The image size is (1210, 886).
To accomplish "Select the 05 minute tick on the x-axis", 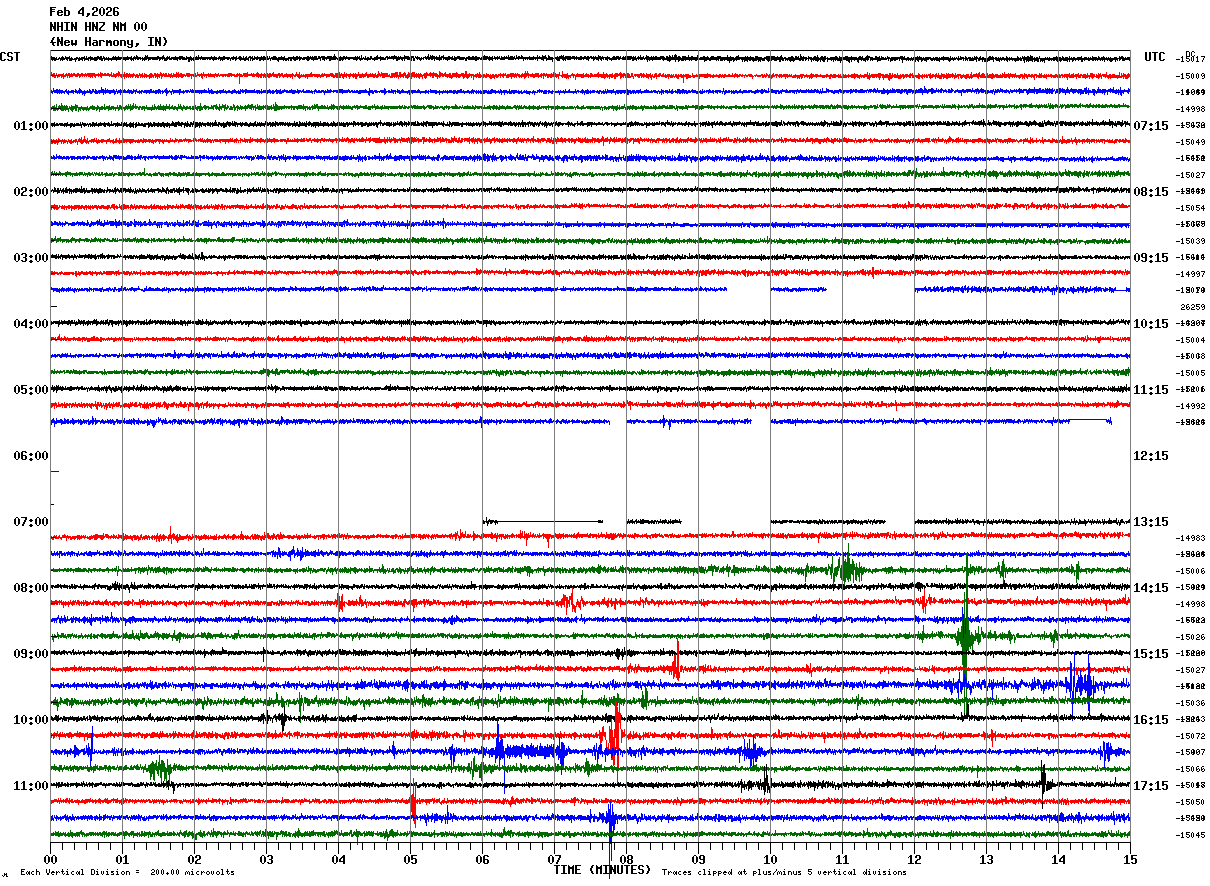I will point(410,859).
